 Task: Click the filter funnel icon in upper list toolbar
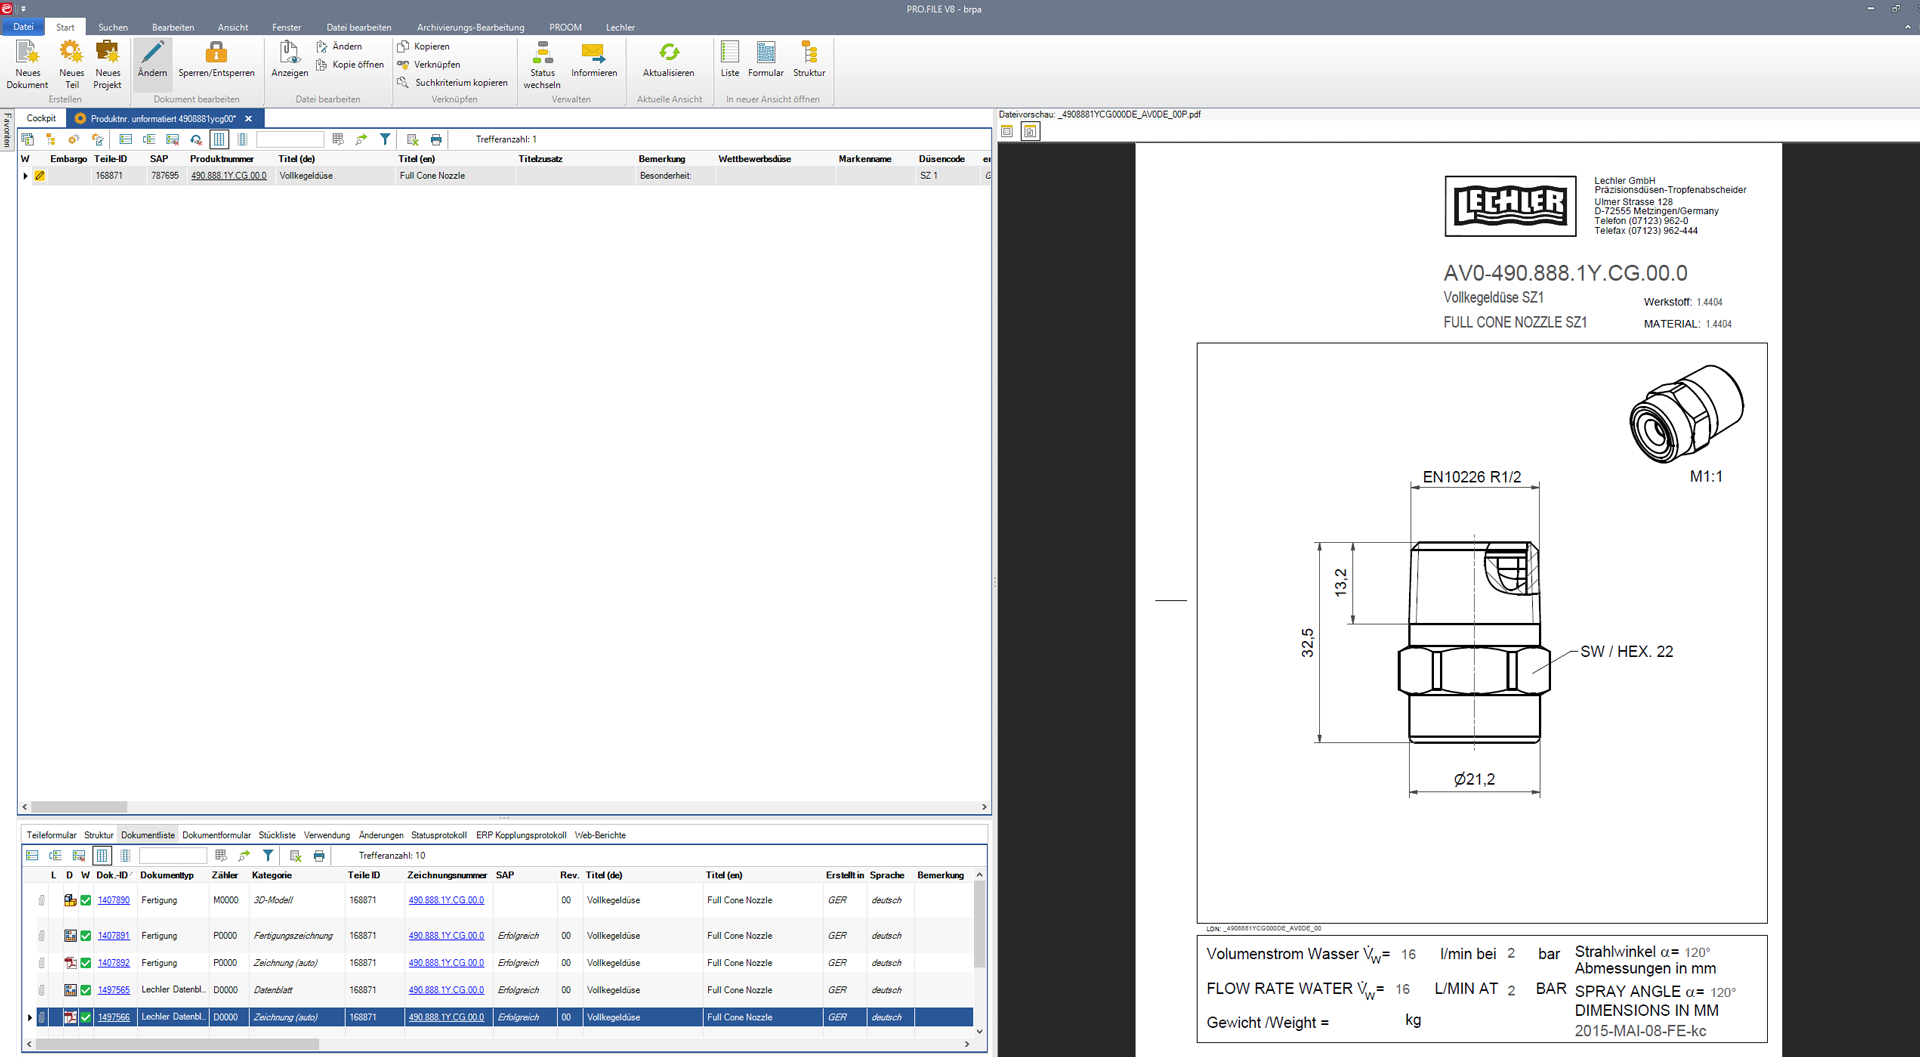click(x=385, y=140)
